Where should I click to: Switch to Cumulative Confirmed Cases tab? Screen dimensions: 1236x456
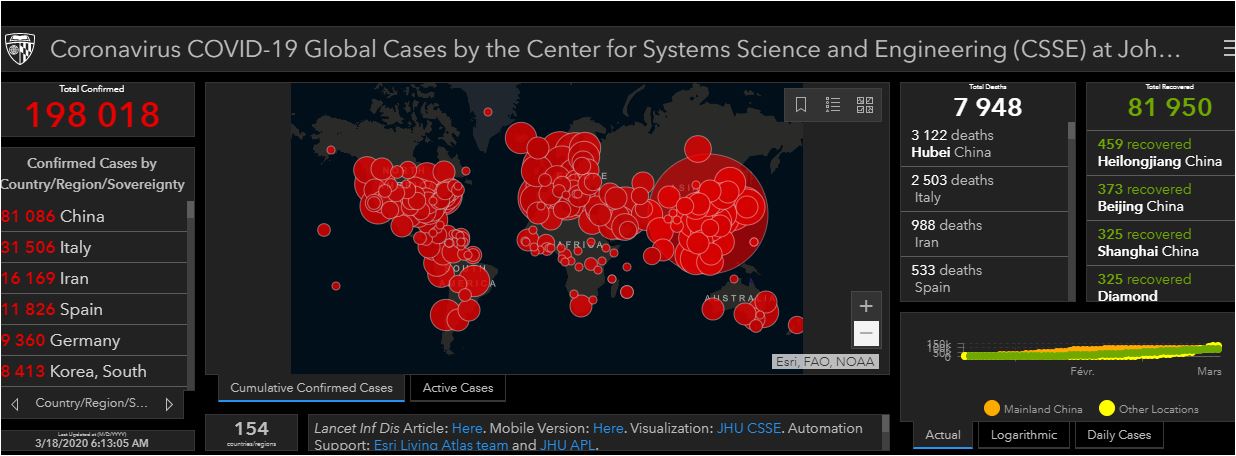click(x=311, y=388)
